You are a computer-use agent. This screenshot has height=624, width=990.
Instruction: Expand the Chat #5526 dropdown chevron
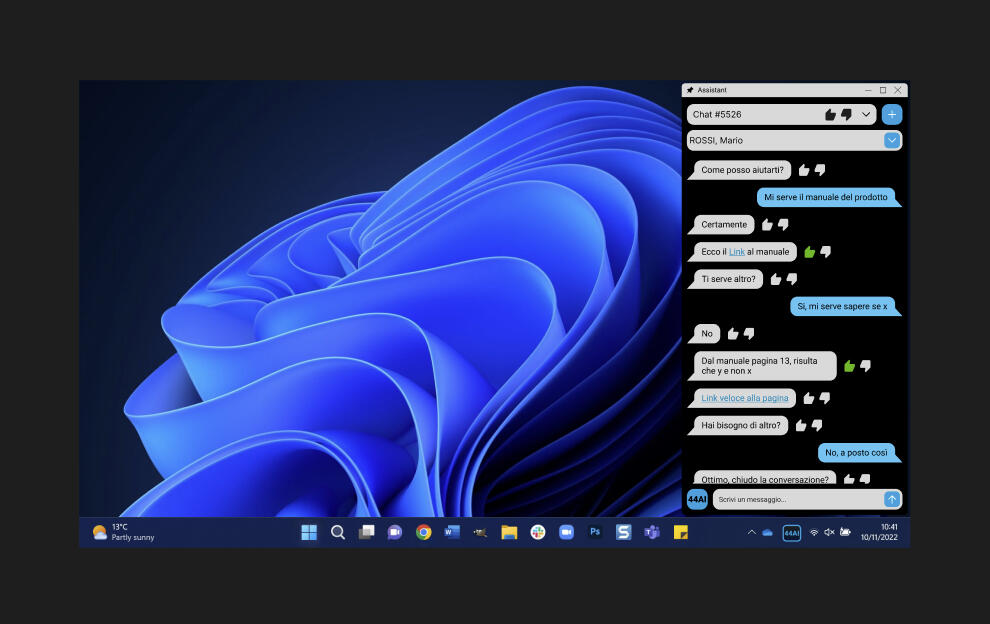866,115
